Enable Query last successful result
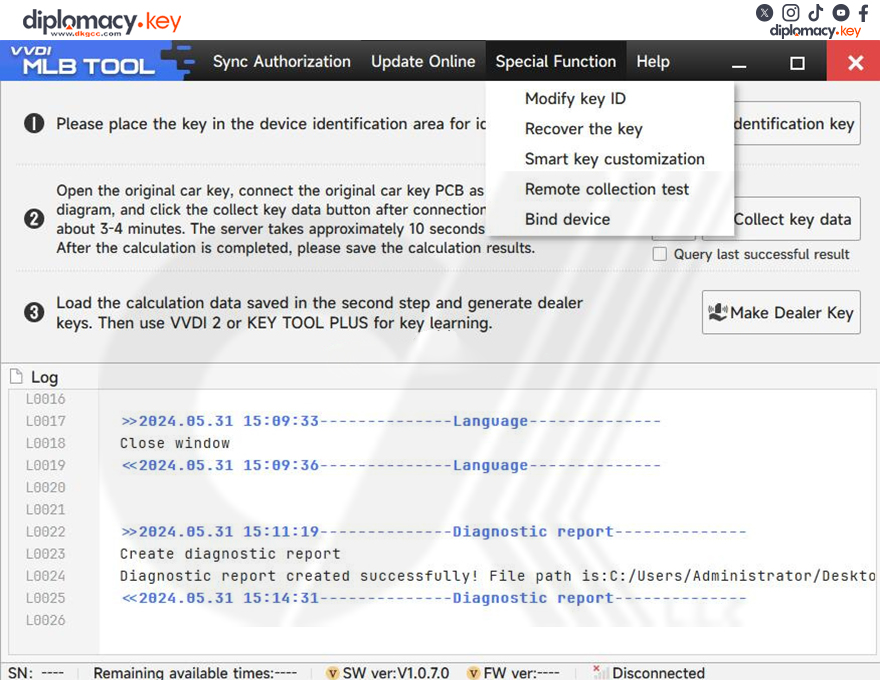The width and height of the screenshot is (880, 680). point(659,254)
